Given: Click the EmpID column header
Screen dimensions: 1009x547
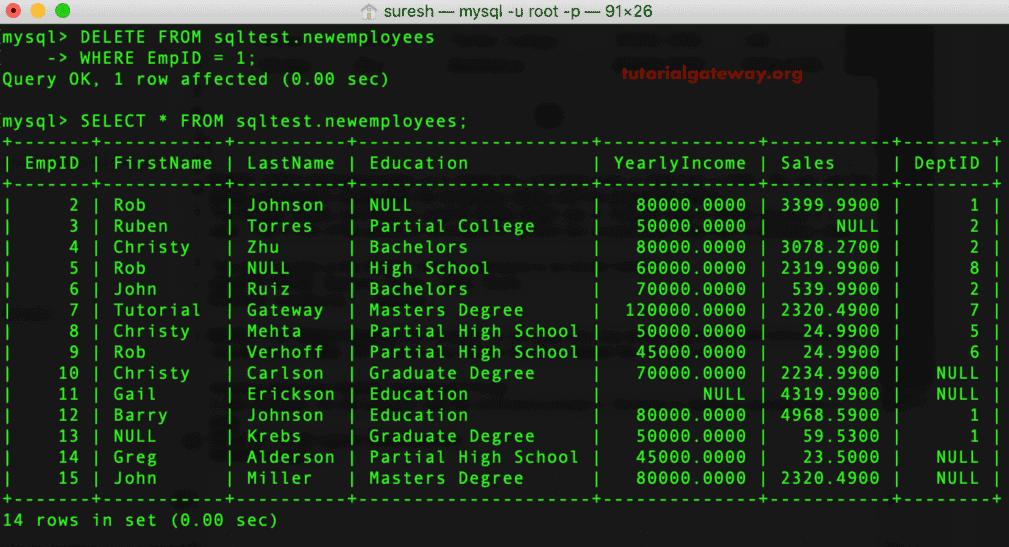Looking at the screenshot, I should pyautogui.click(x=51, y=163).
